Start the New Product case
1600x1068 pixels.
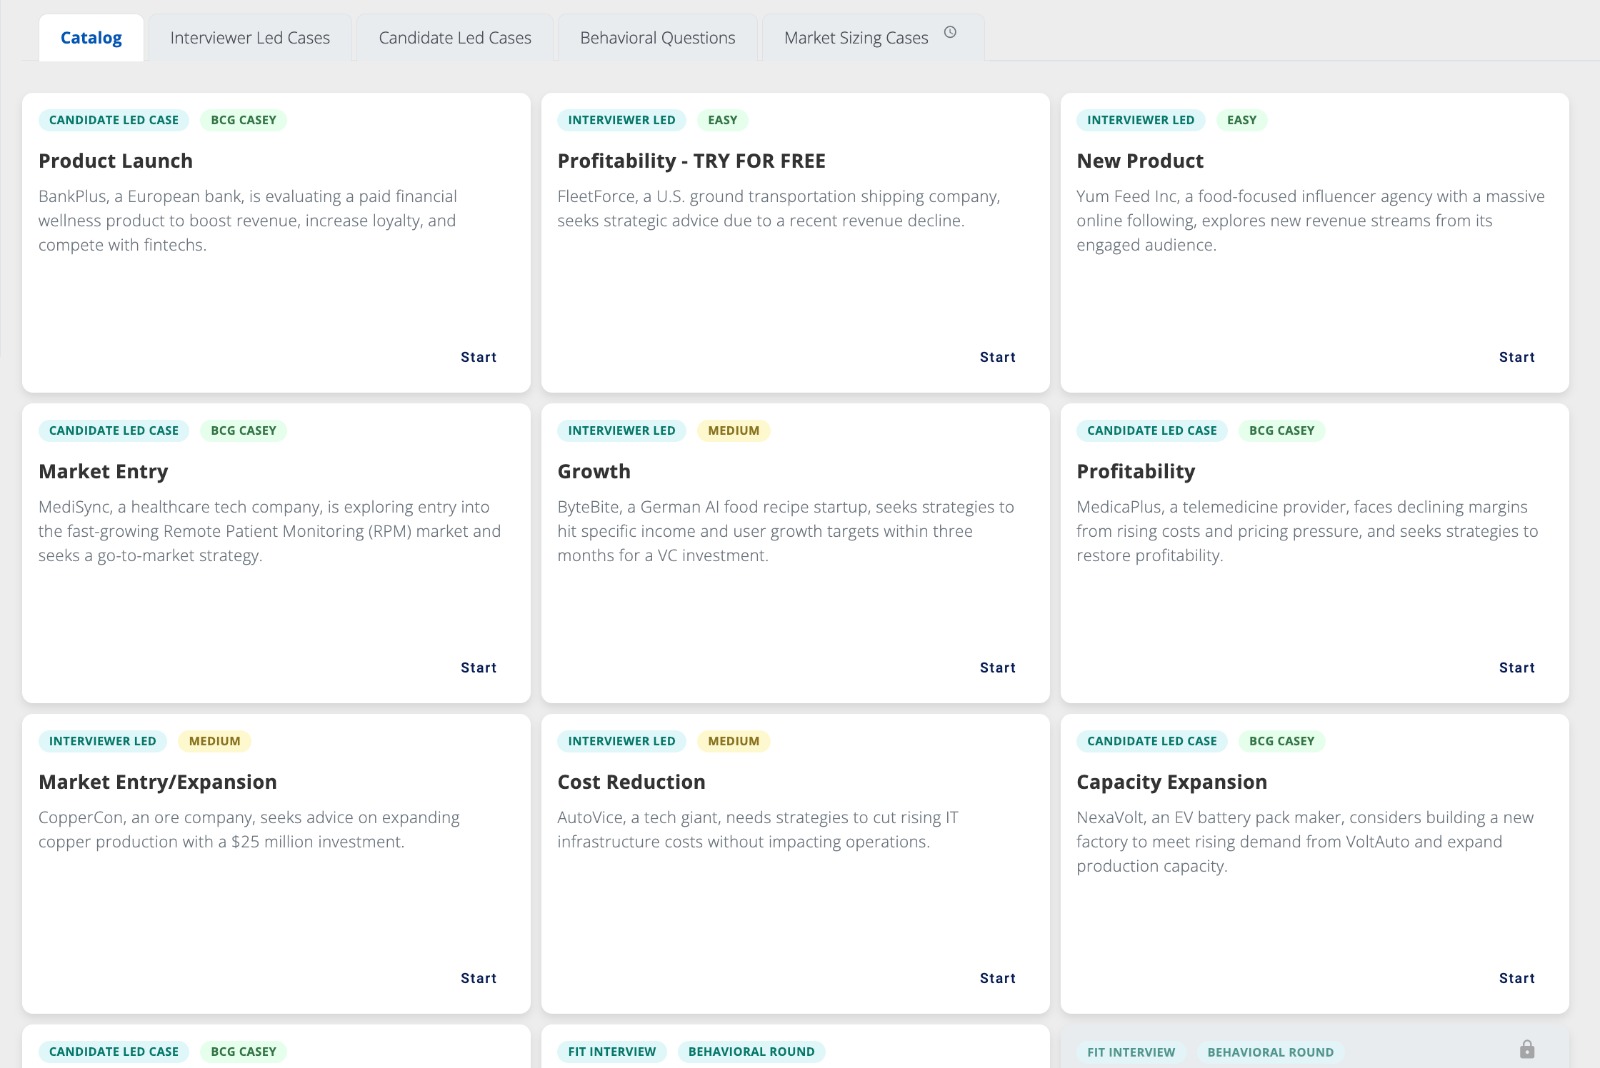(1516, 357)
